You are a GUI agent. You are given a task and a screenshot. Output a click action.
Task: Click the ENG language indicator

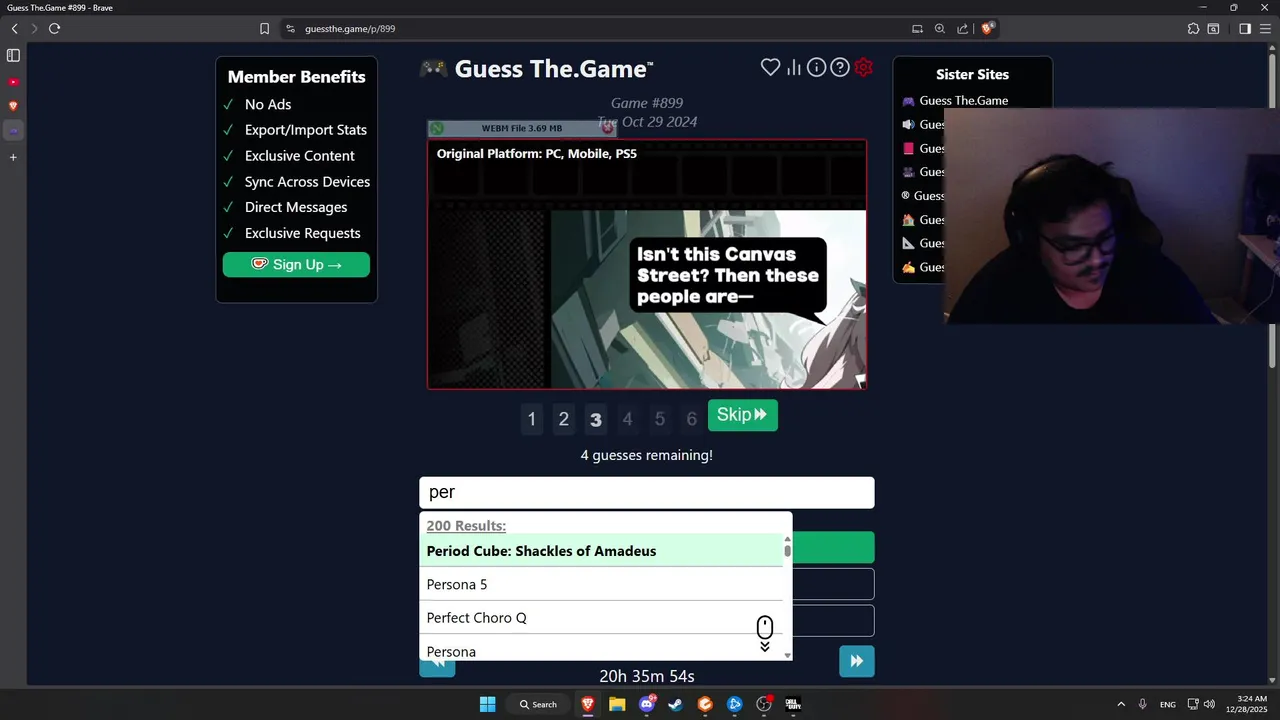[x=1168, y=704]
